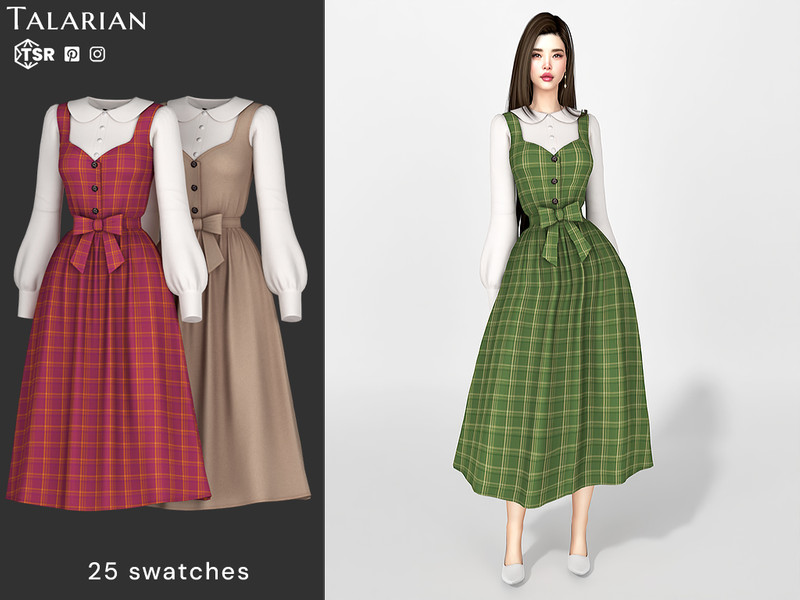The image size is (800, 600).
Task: Click the "25 swatches" caption text
Action: tap(168, 571)
